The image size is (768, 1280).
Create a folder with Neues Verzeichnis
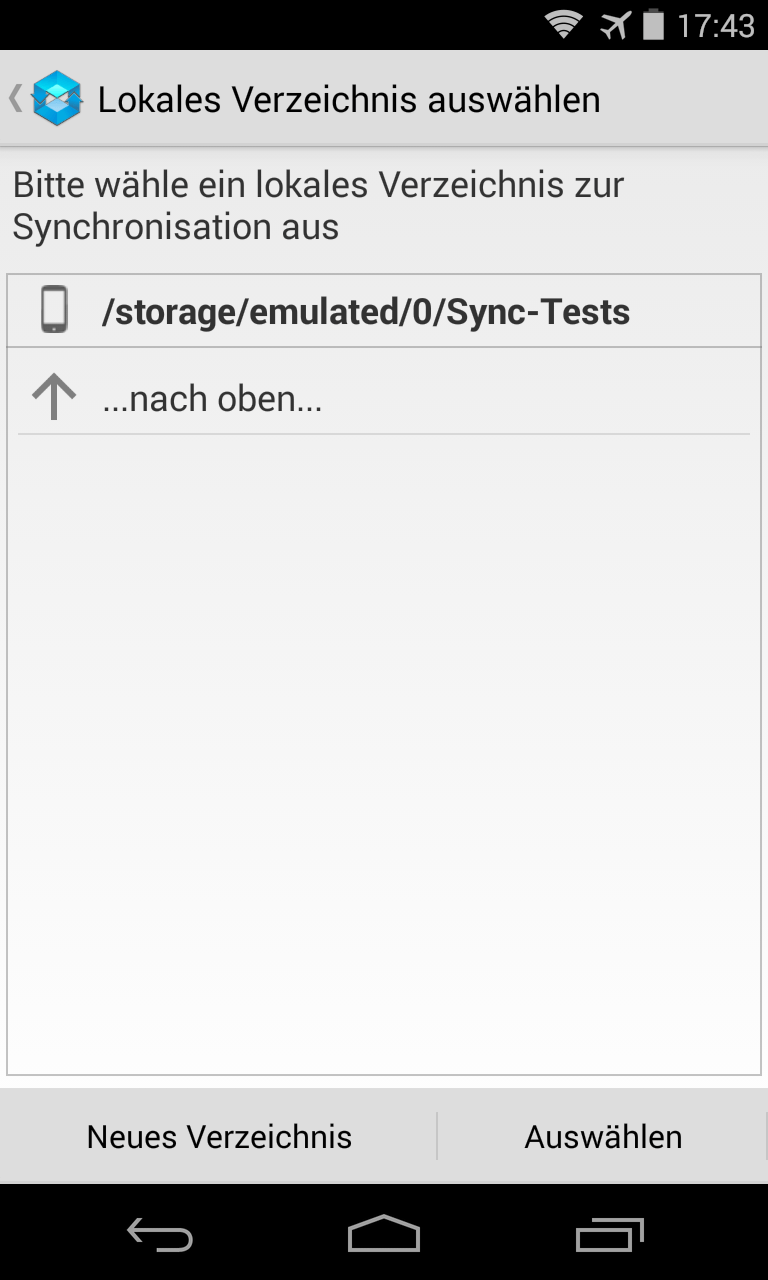[x=219, y=1137]
